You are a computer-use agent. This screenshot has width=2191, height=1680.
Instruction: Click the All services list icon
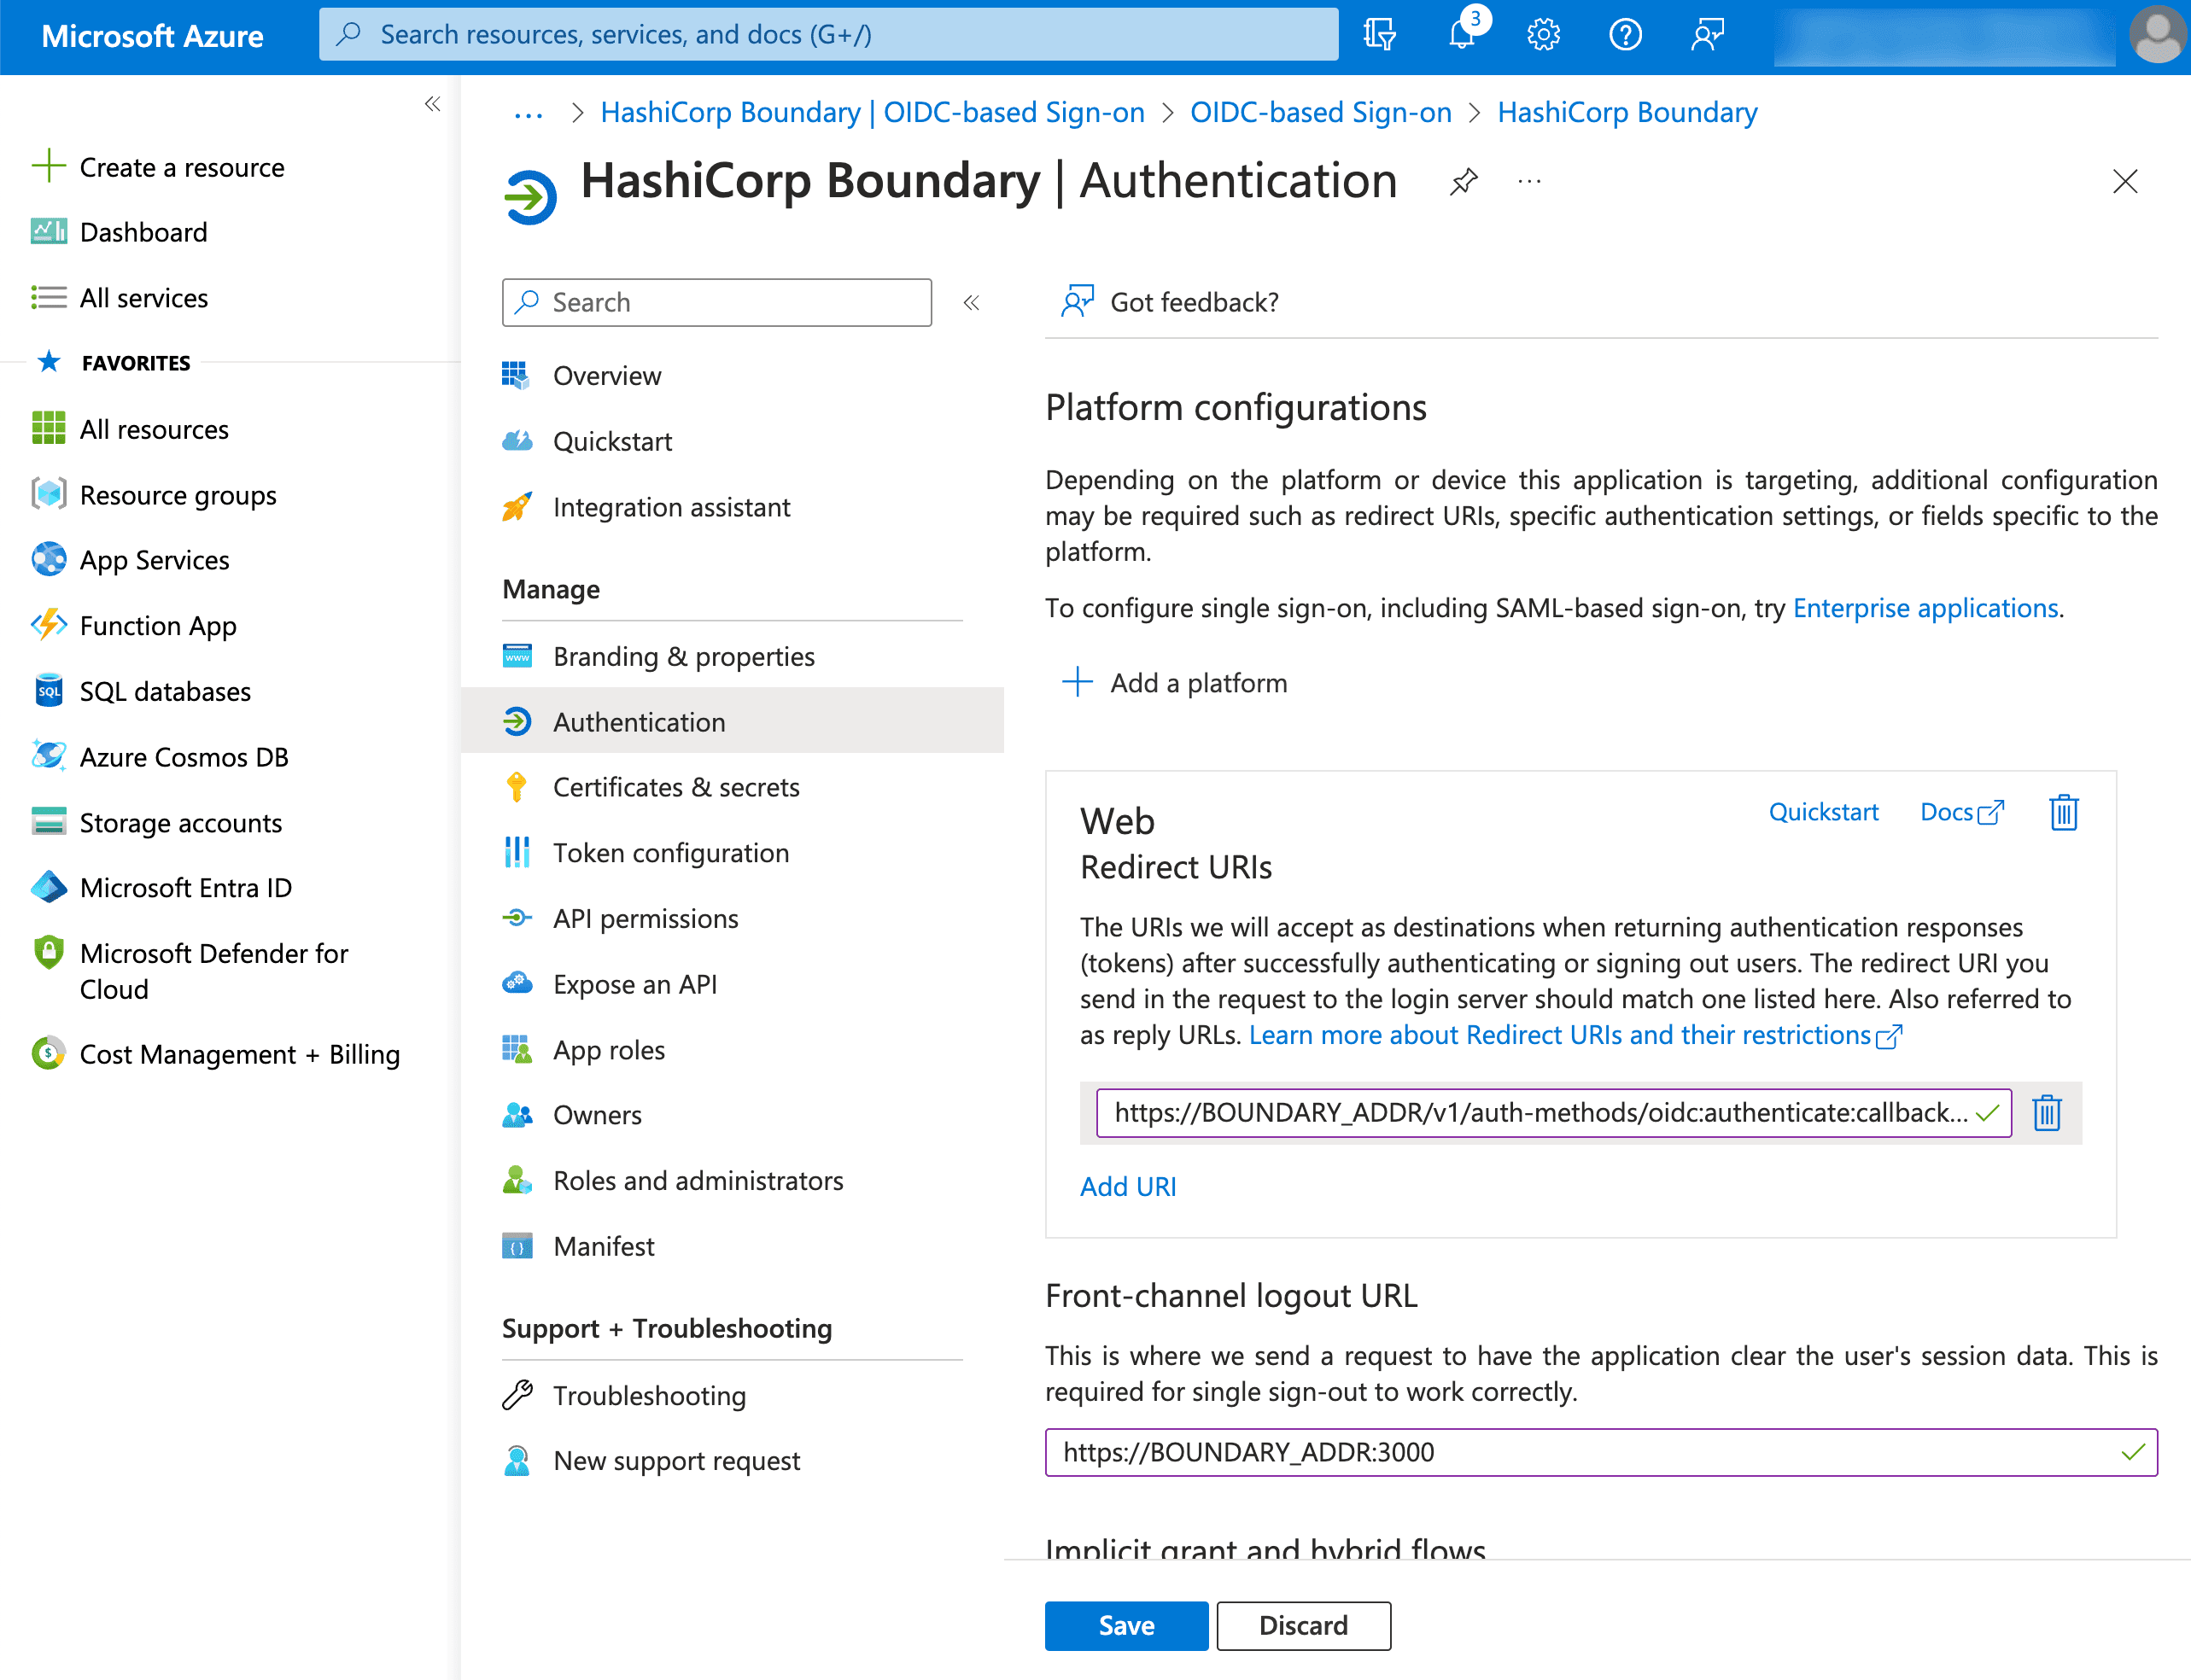pos(48,297)
